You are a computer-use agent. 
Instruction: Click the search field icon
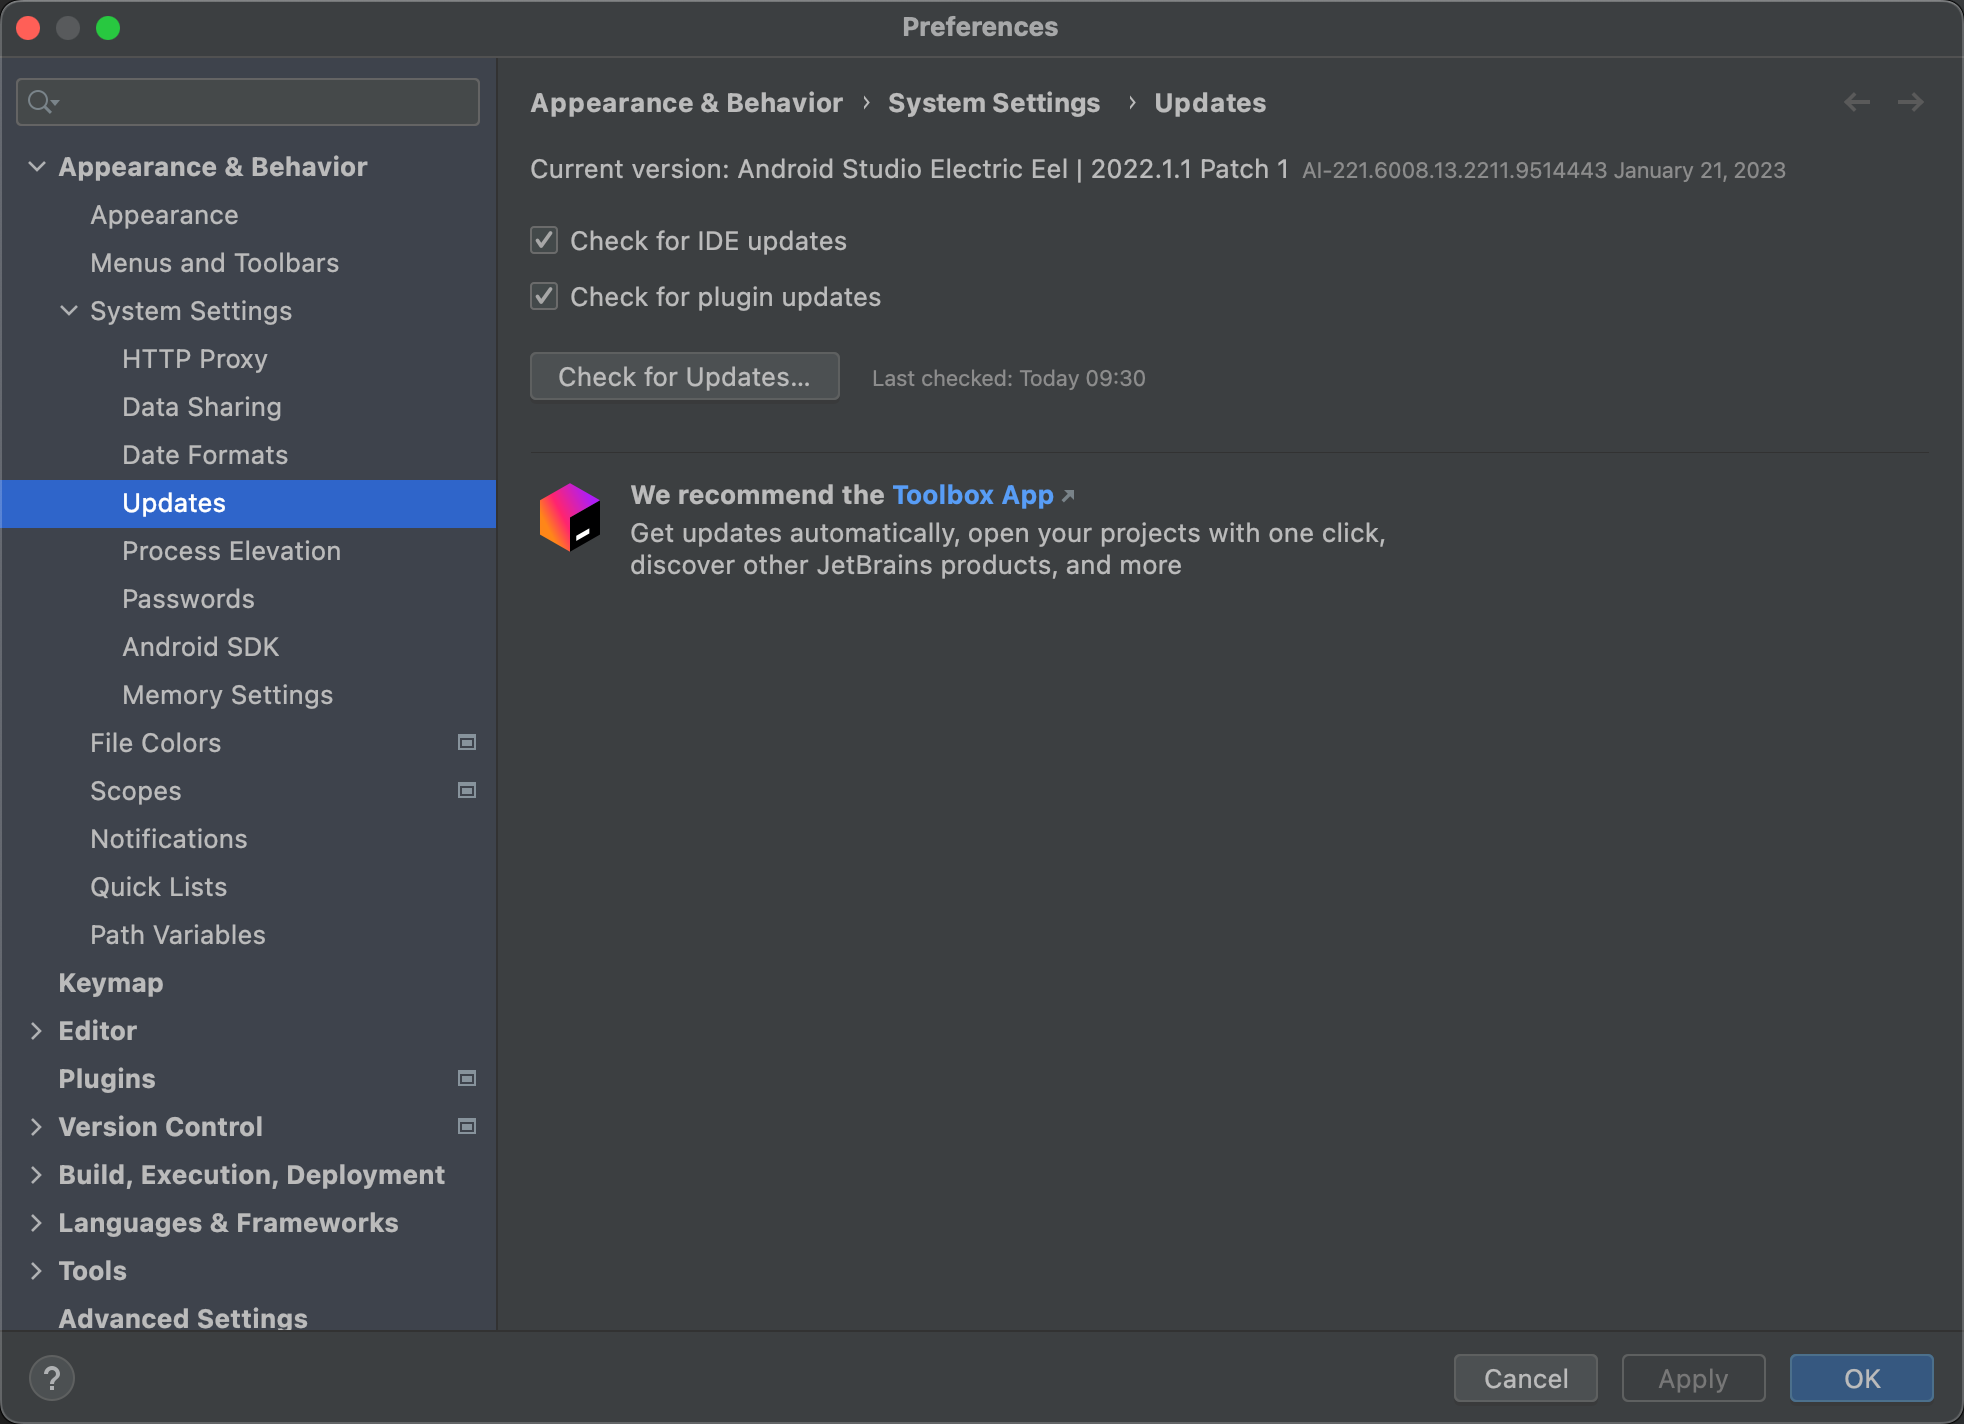coord(43,102)
